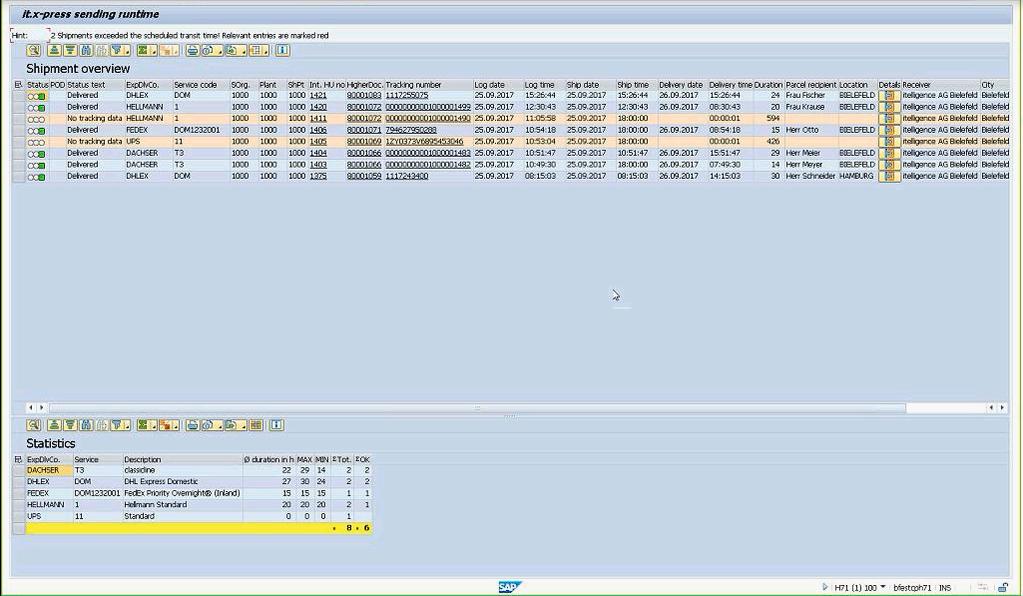Screen dimensions: 1023x596
Task: Open higher-level document 80001059
Action: click(364, 176)
